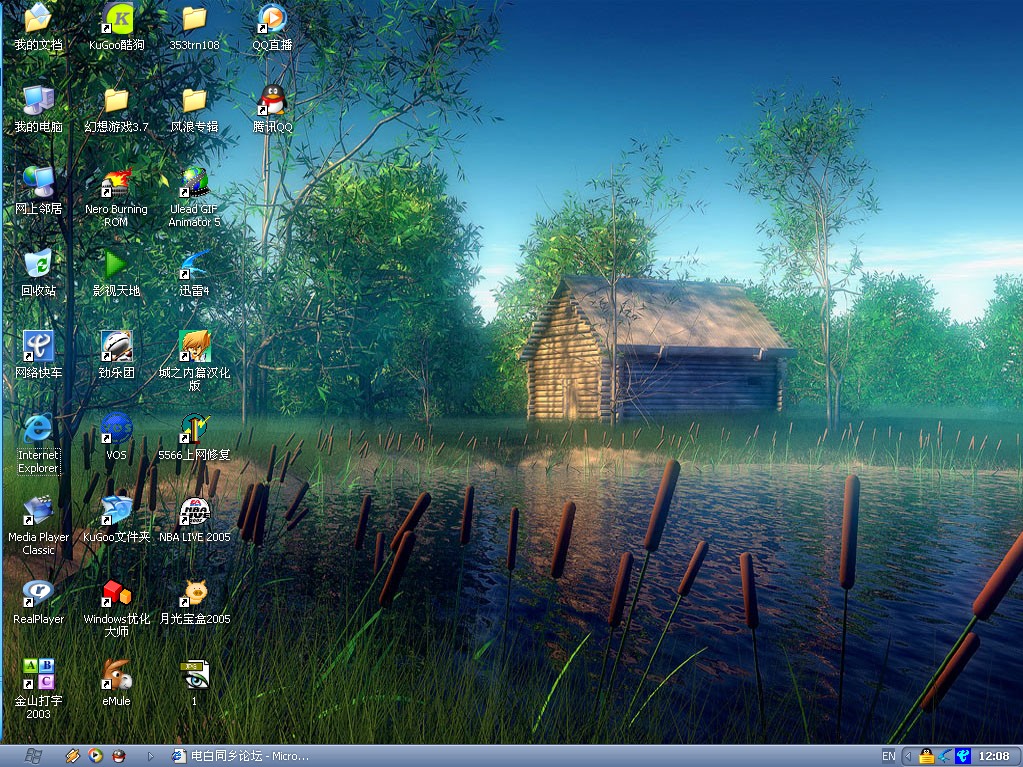Viewport: 1023px width, 767px height.
Task: Open the Windows优化大师 shortcut
Action: click(x=116, y=593)
